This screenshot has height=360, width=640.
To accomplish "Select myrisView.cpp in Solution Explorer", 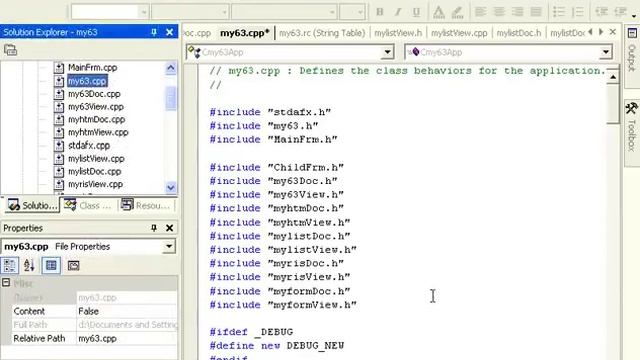I will [x=95, y=184].
